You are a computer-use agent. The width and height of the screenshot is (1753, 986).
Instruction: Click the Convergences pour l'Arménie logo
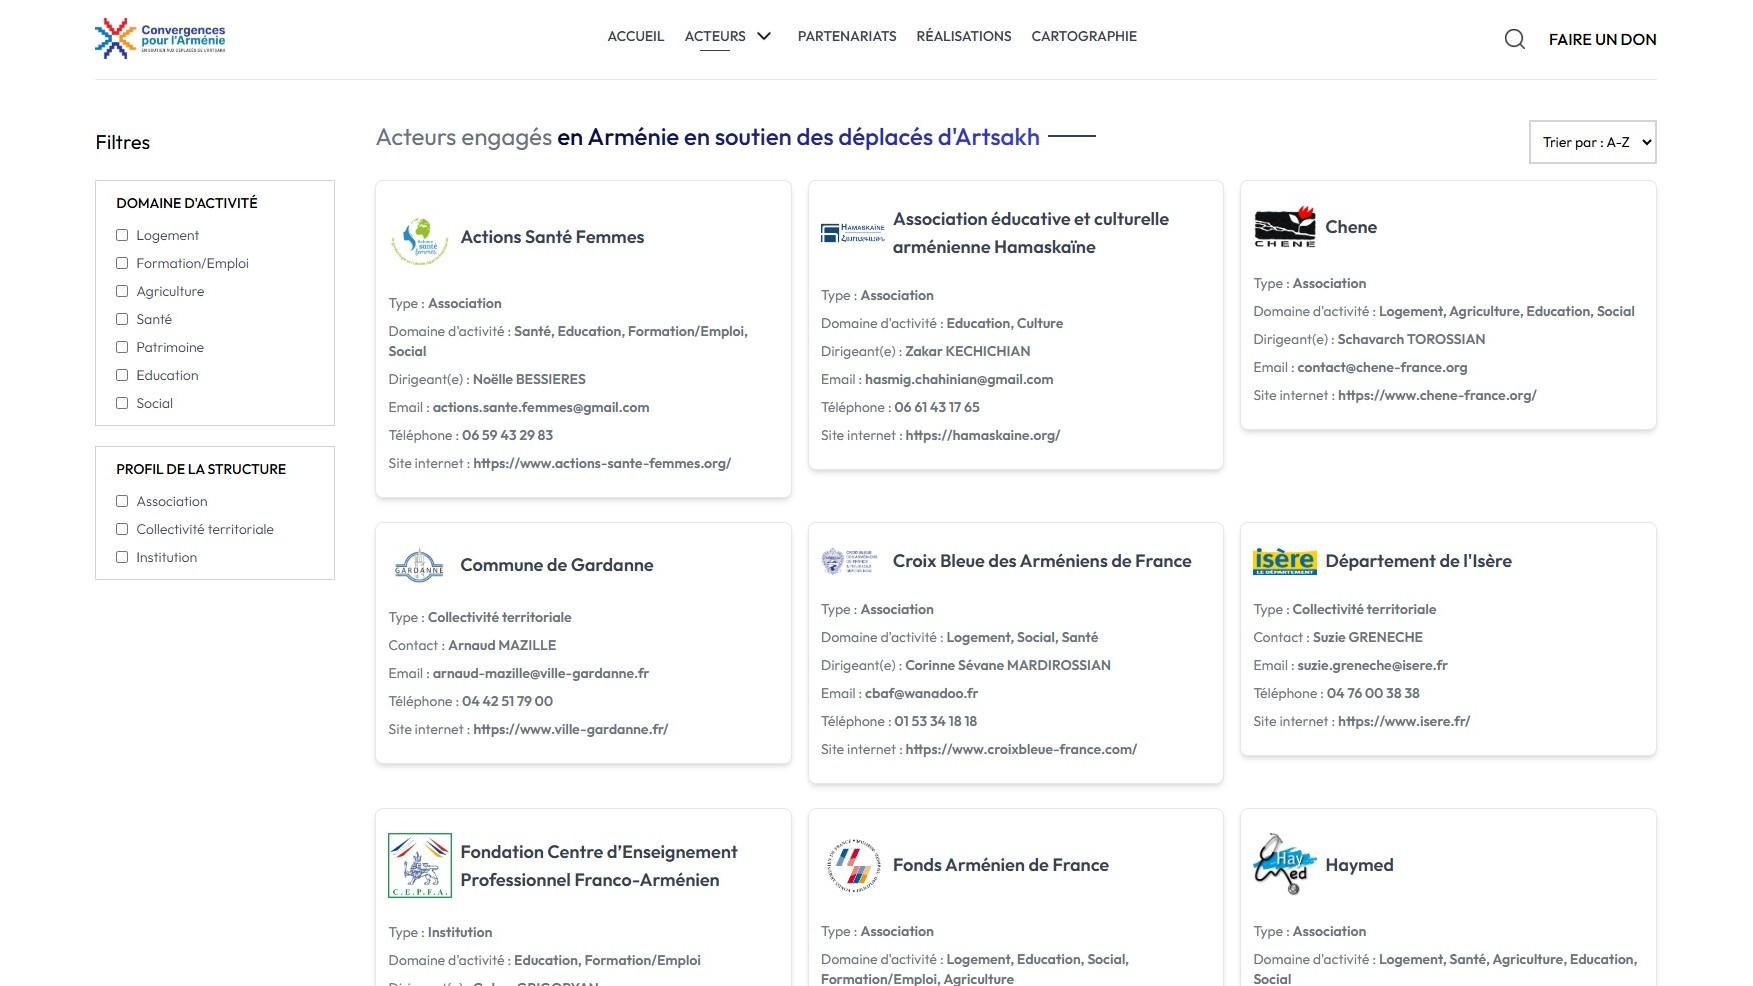pyautogui.click(x=160, y=38)
